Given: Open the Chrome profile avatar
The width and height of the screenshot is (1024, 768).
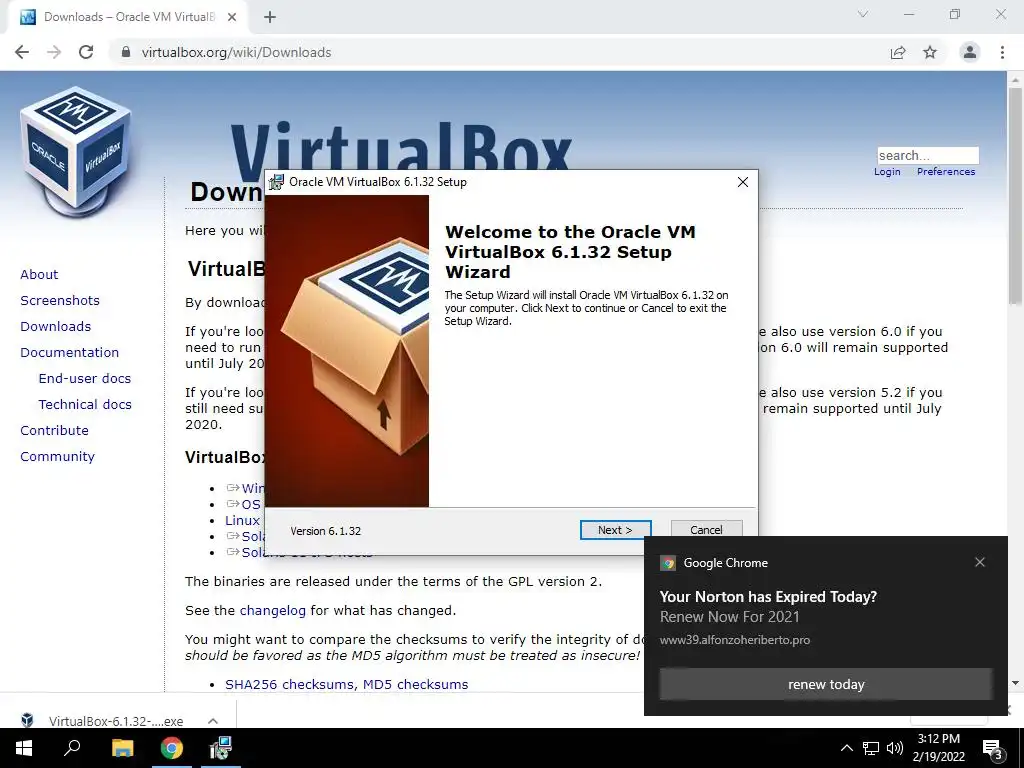Looking at the screenshot, I should click(x=970, y=52).
